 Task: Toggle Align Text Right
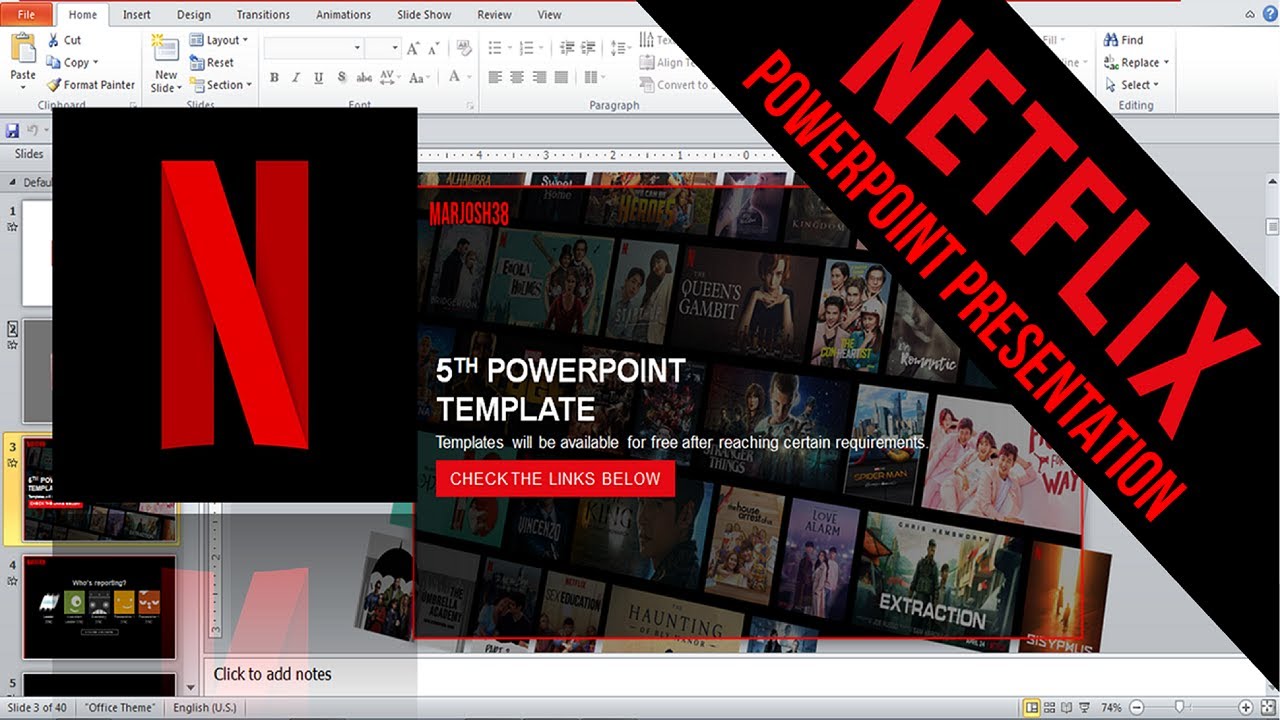pos(539,77)
